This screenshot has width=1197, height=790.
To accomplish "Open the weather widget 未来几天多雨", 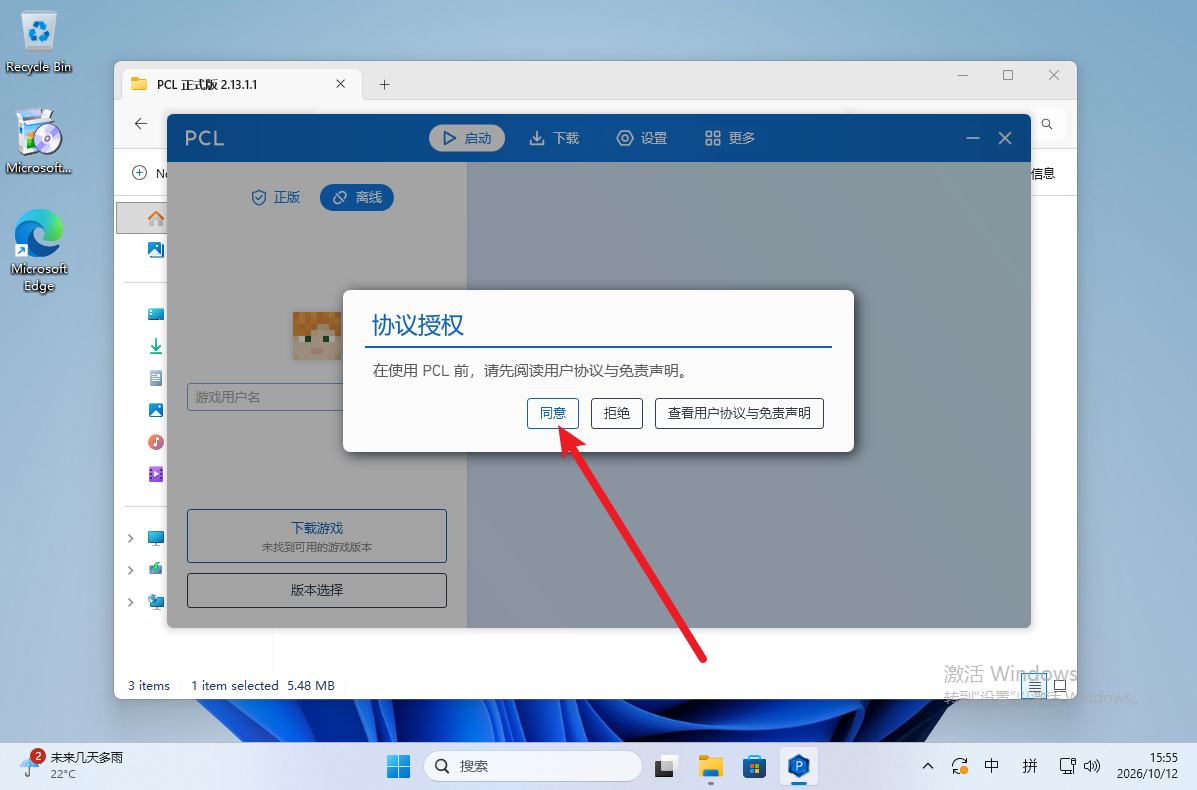I will click(72, 765).
